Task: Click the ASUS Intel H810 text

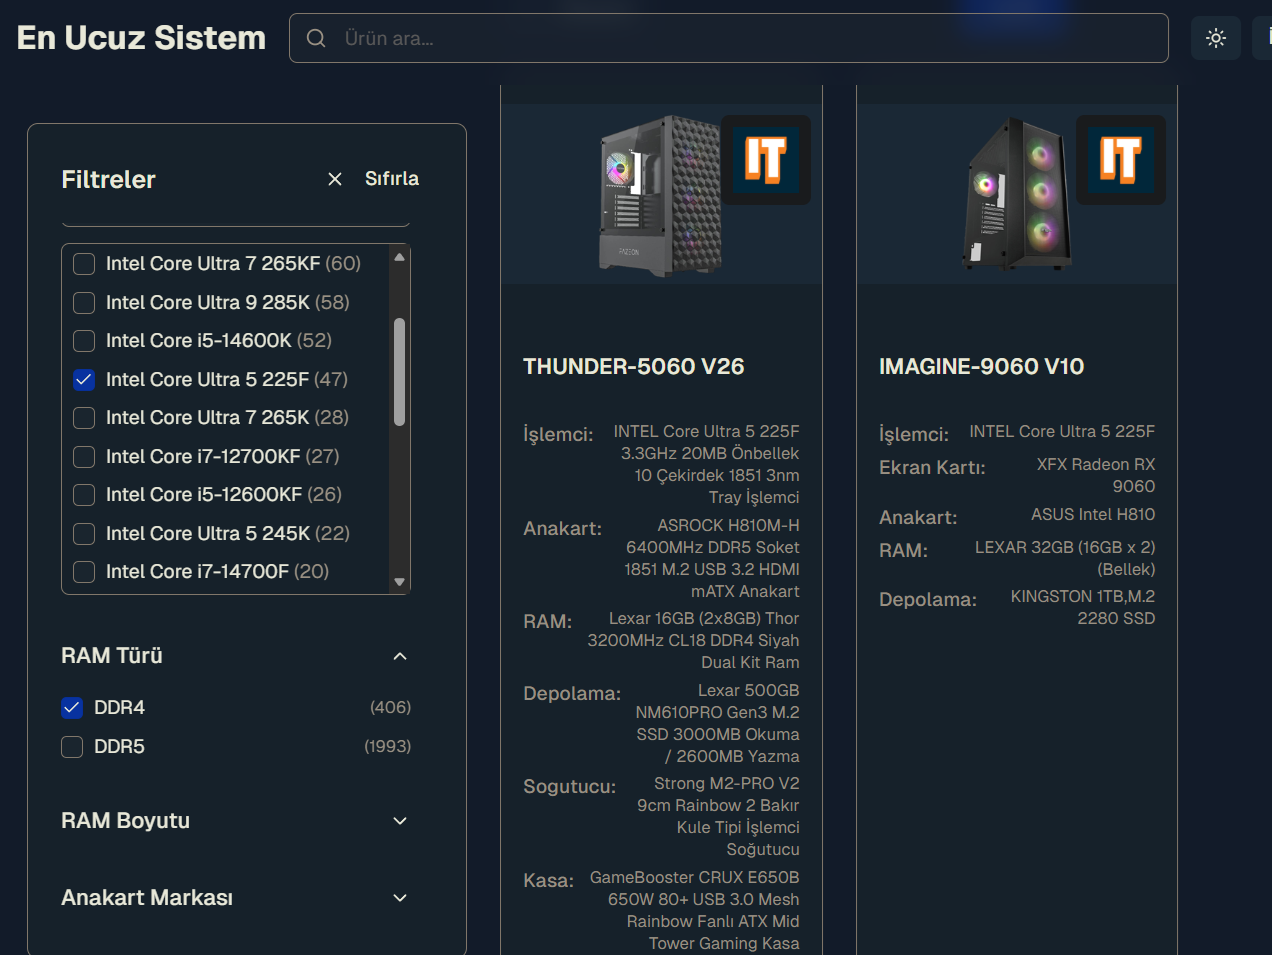Action: pos(1093,515)
